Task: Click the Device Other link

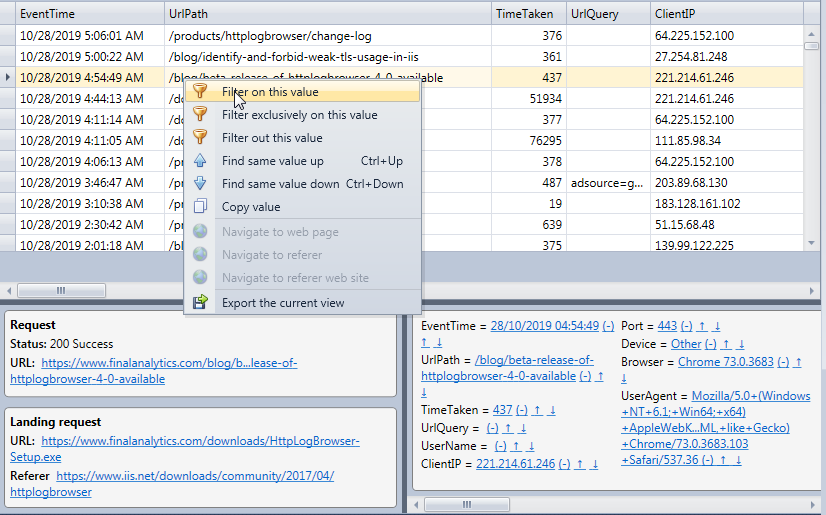Action: coord(686,344)
